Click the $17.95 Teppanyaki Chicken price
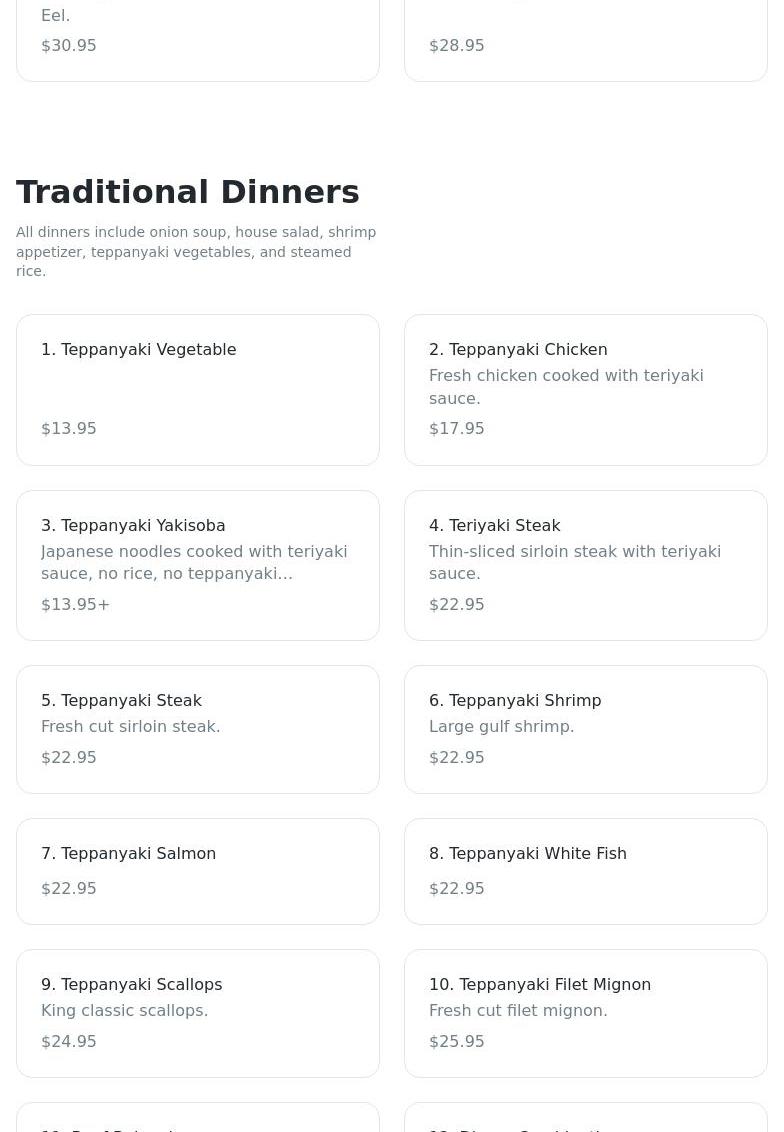Image resolution: width=784 pixels, height=1132 pixels. [x=456, y=428]
